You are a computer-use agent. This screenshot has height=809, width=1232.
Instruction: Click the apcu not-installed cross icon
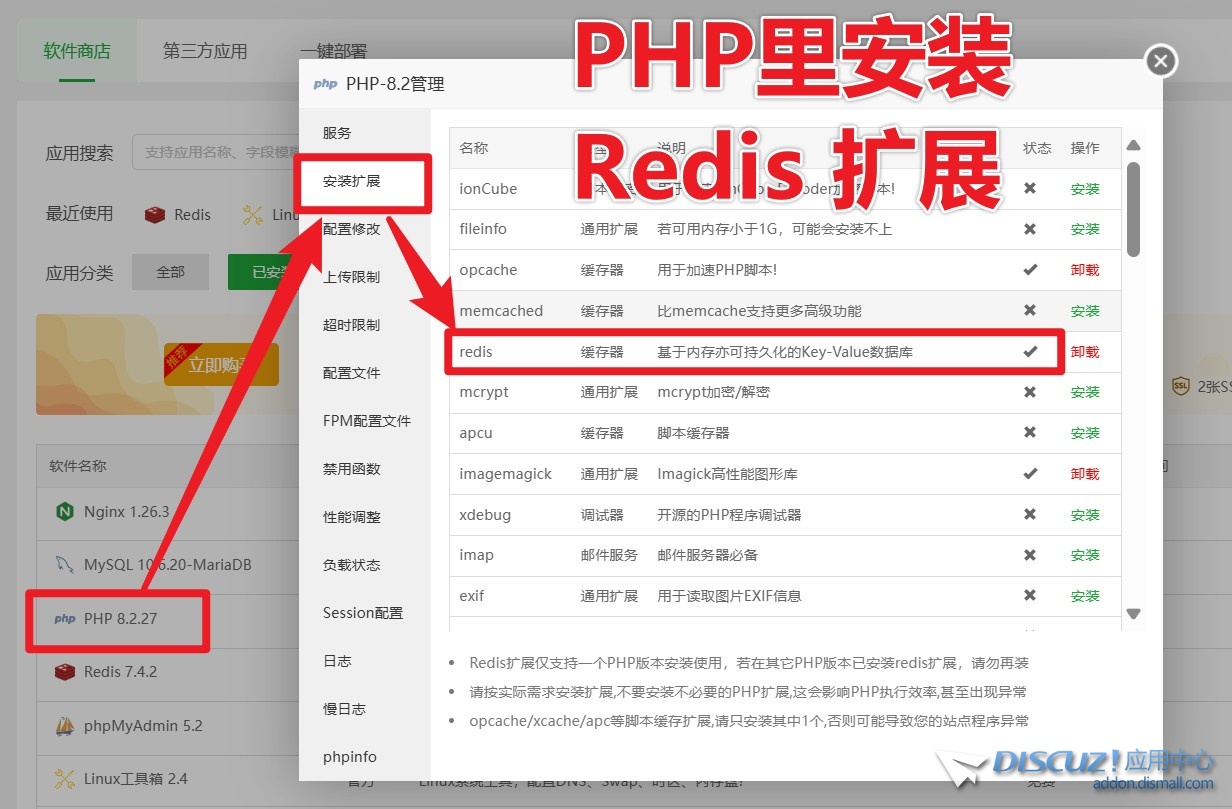[x=1030, y=433]
